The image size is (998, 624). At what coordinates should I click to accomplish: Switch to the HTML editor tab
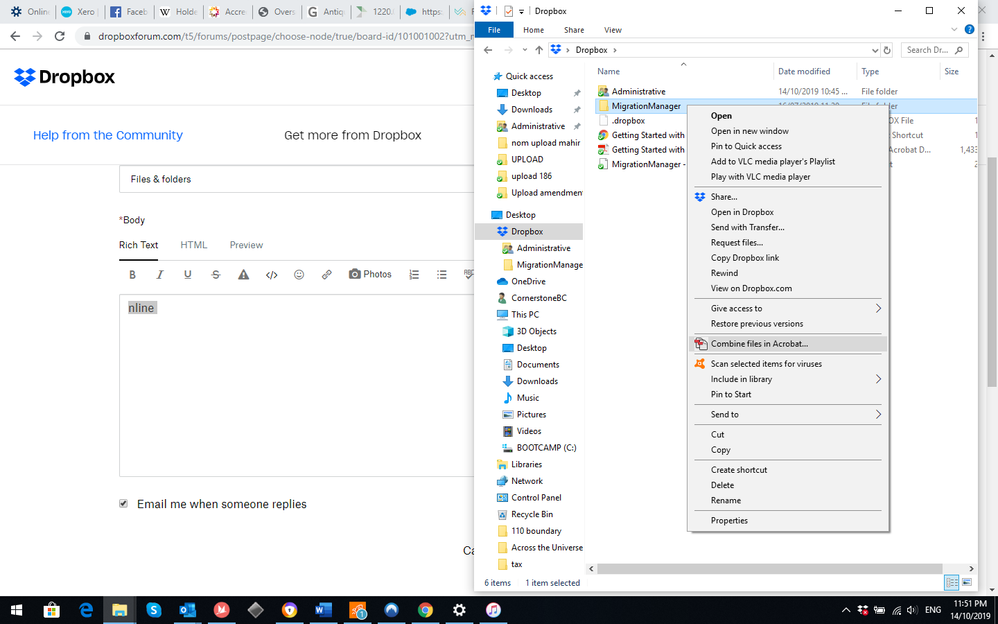[x=194, y=245]
